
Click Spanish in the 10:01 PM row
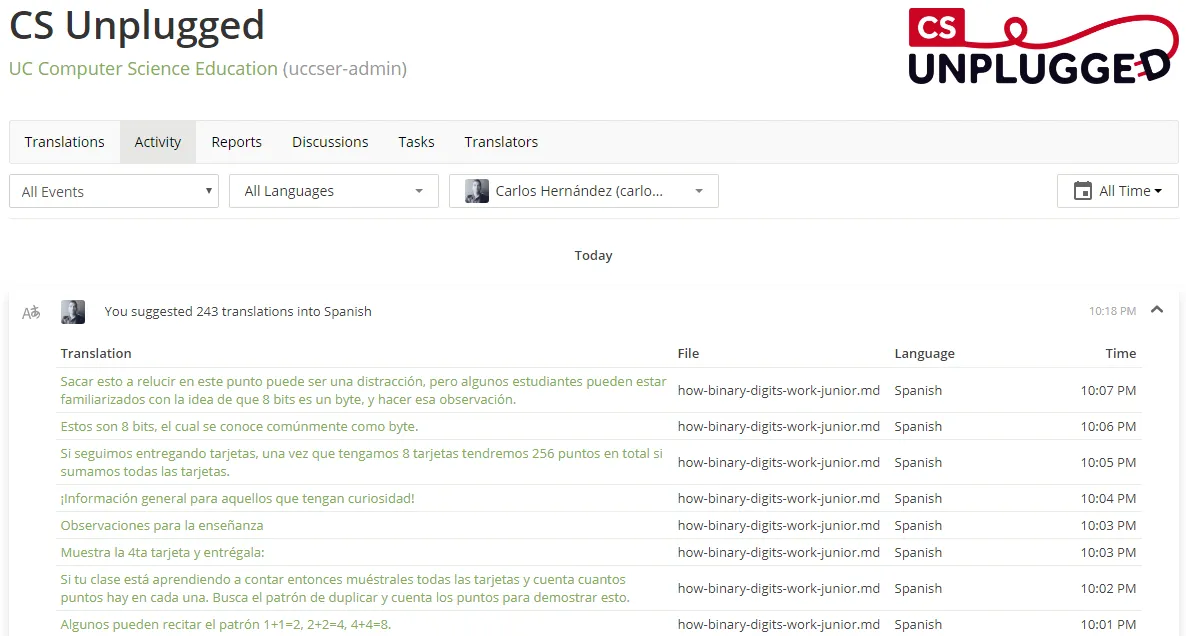918,625
